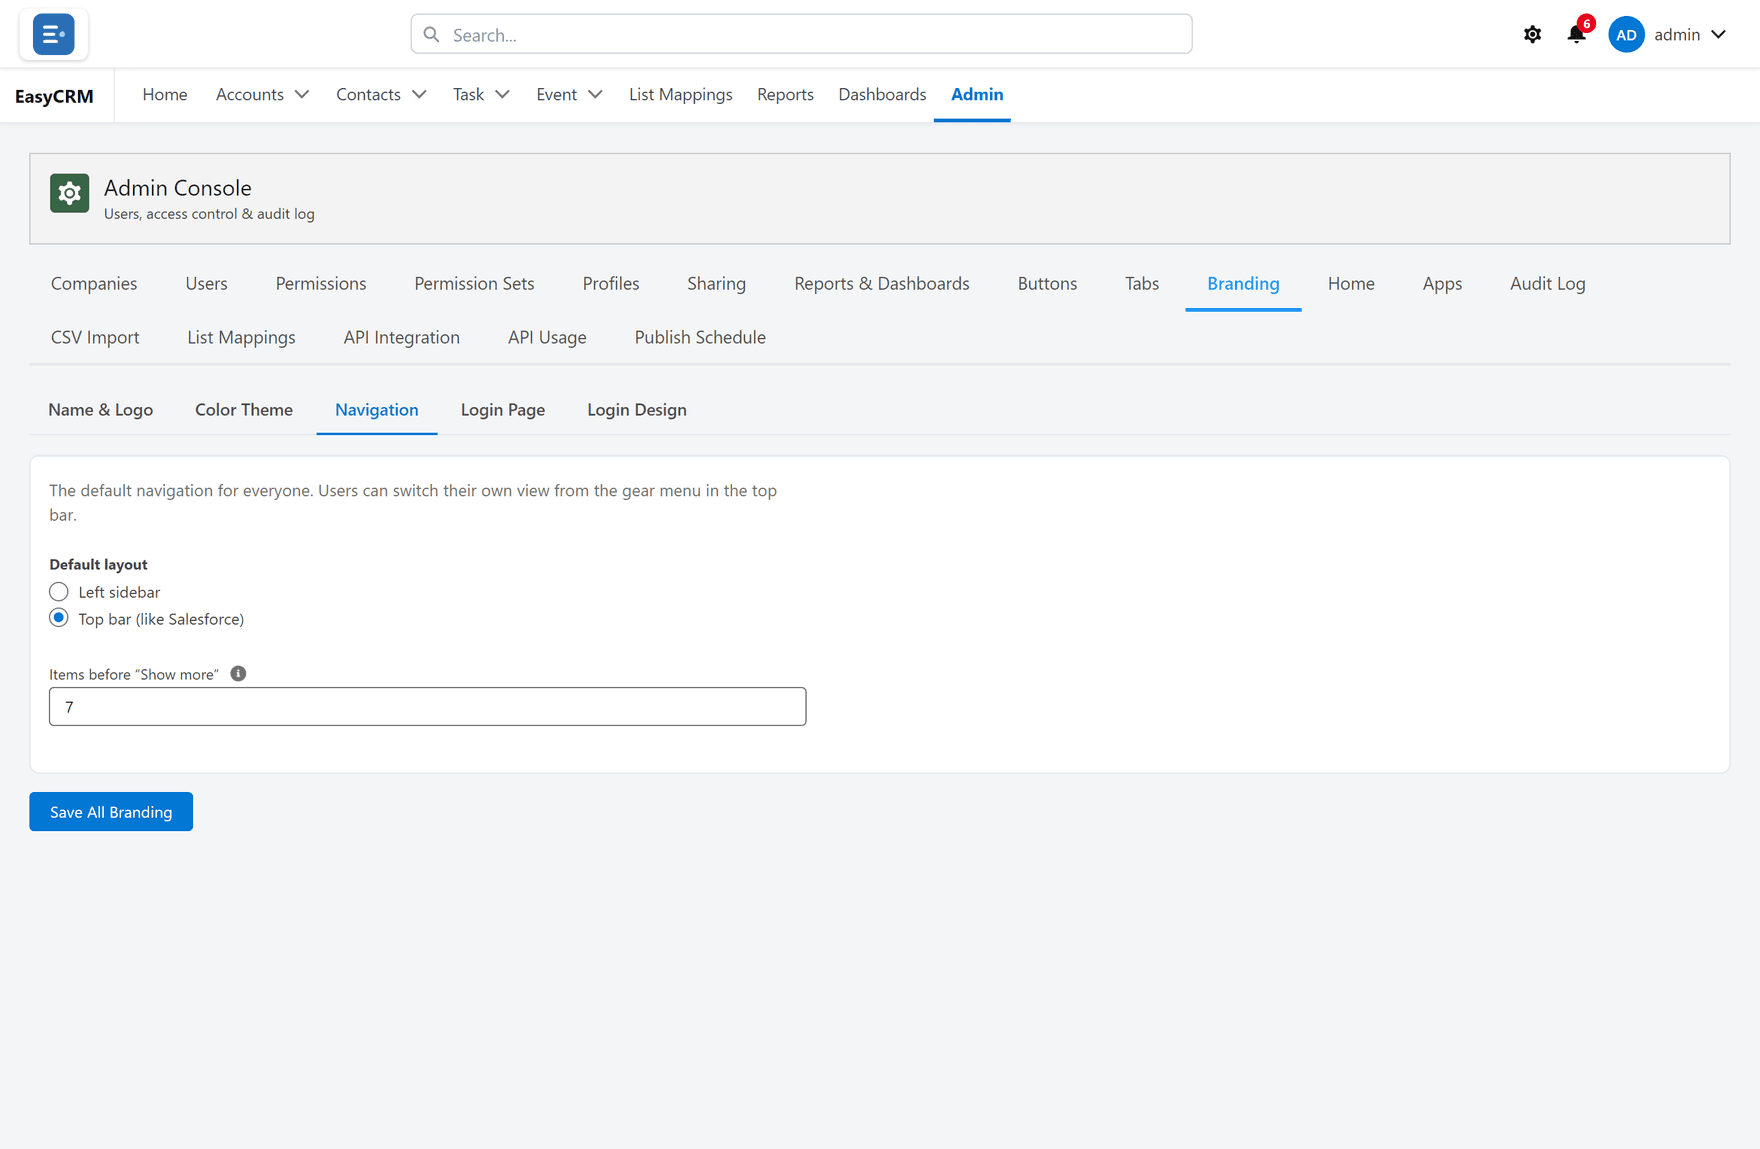The width and height of the screenshot is (1760, 1149).
Task: Expand the Event menu chevron
Action: point(595,94)
